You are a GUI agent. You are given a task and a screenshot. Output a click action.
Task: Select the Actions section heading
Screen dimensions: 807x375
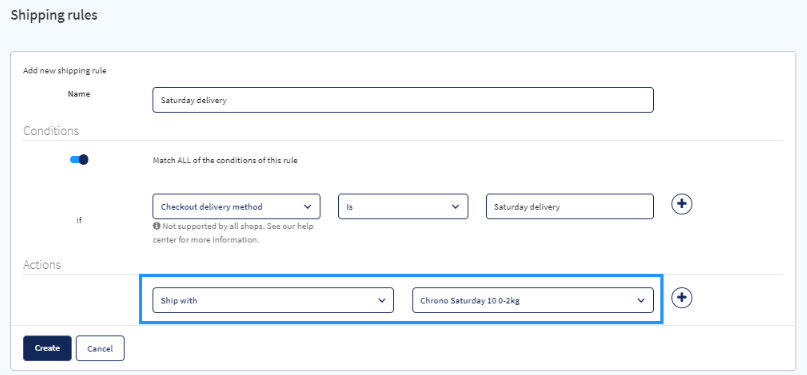tap(42, 265)
